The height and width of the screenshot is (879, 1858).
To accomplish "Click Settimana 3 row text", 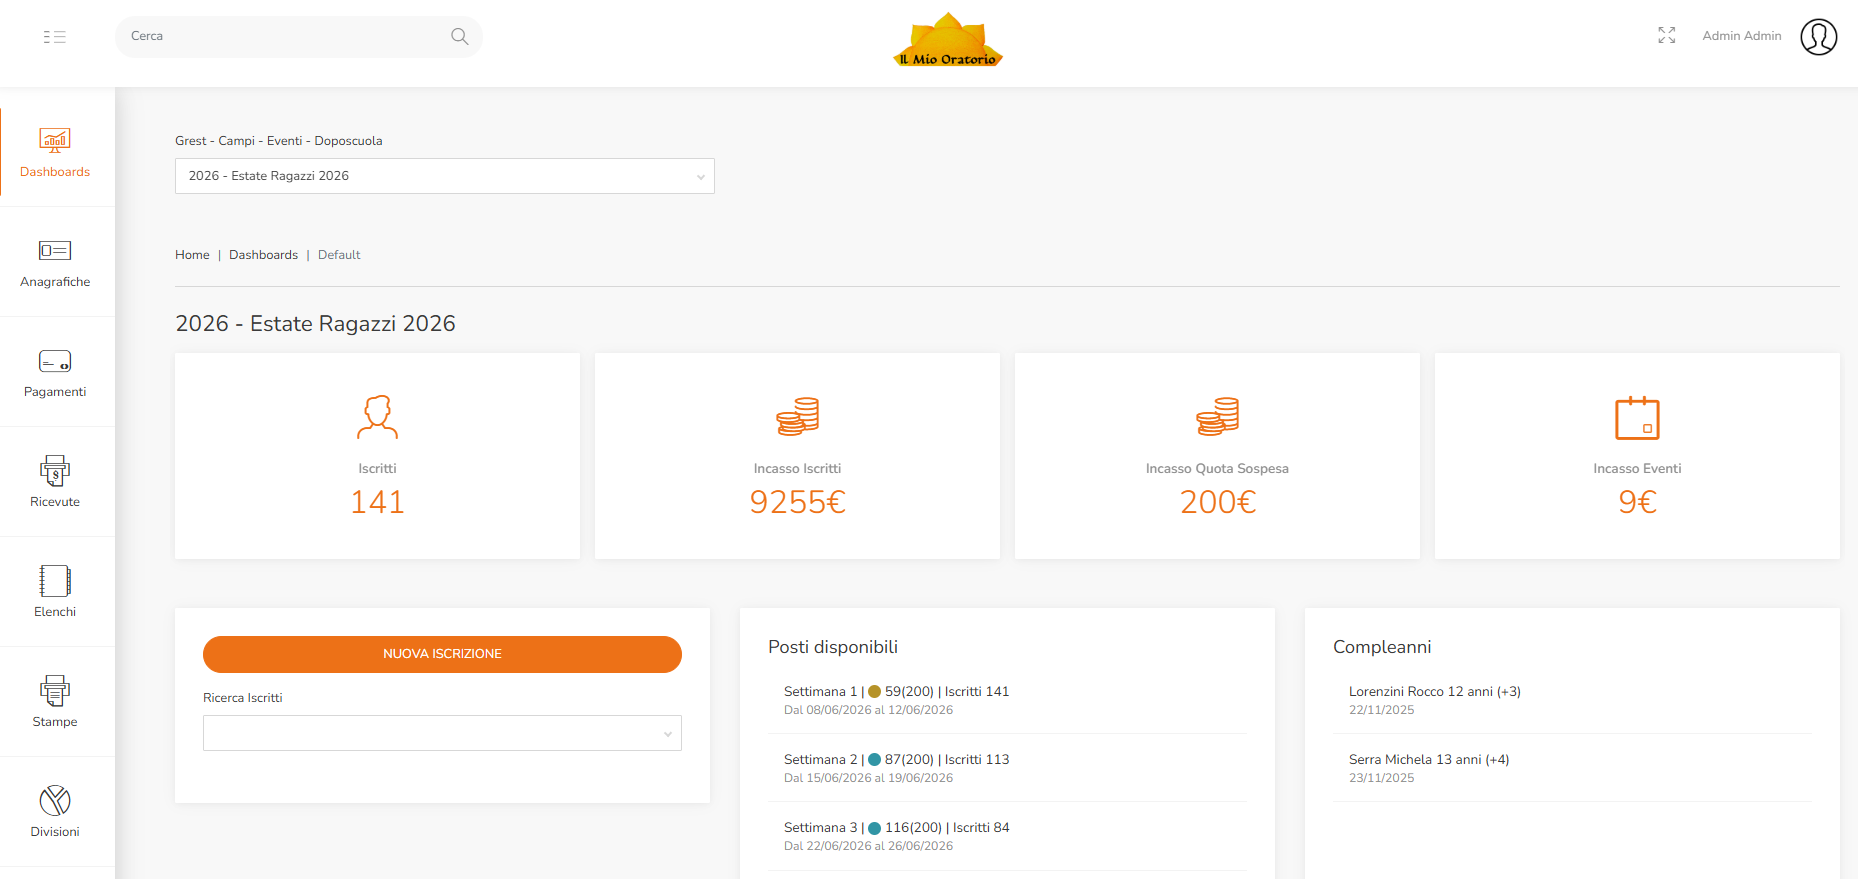I will (x=896, y=828).
